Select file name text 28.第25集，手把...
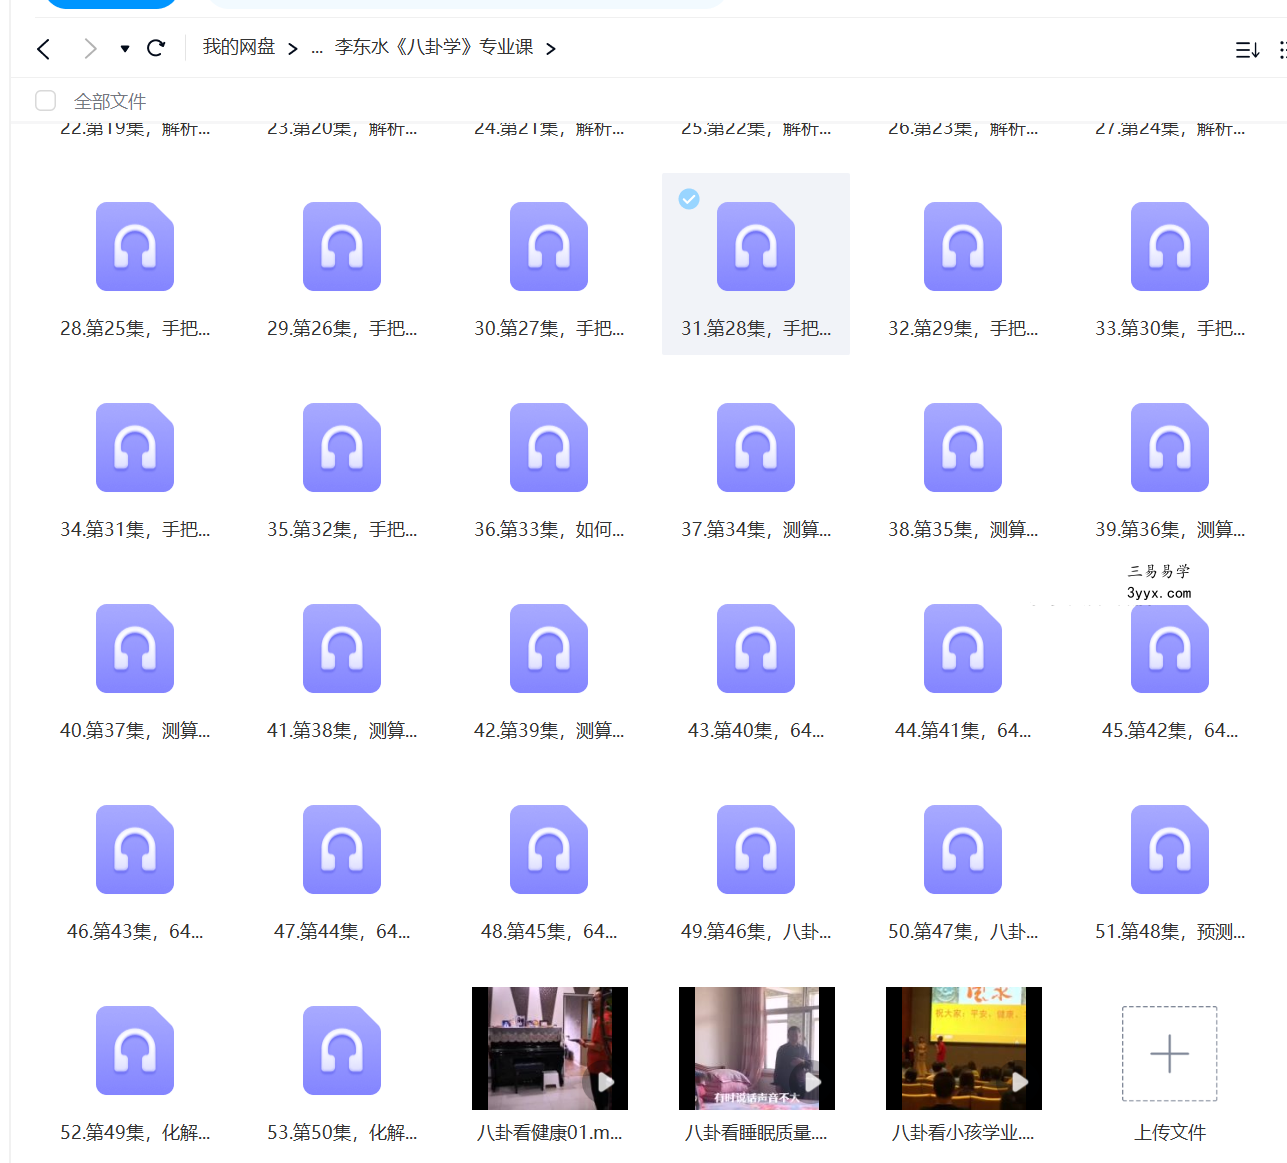Image resolution: width=1287 pixels, height=1163 pixels. click(135, 329)
